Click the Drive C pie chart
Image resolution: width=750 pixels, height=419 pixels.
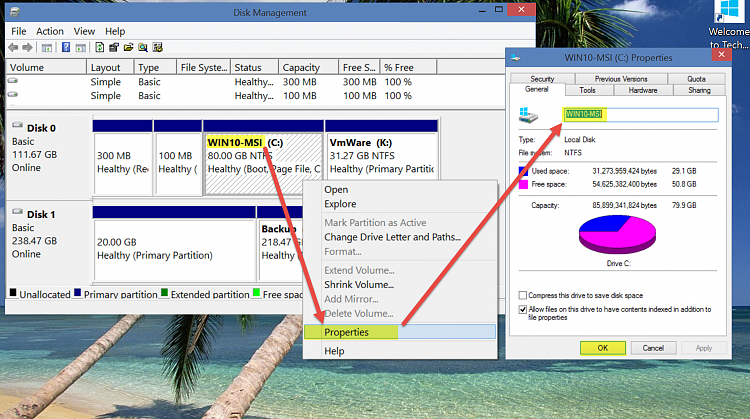[x=617, y=234]
